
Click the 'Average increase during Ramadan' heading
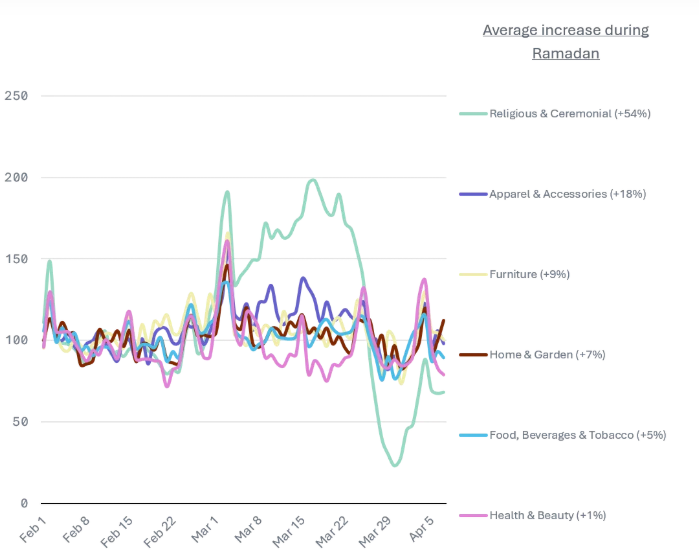(565, 41)
